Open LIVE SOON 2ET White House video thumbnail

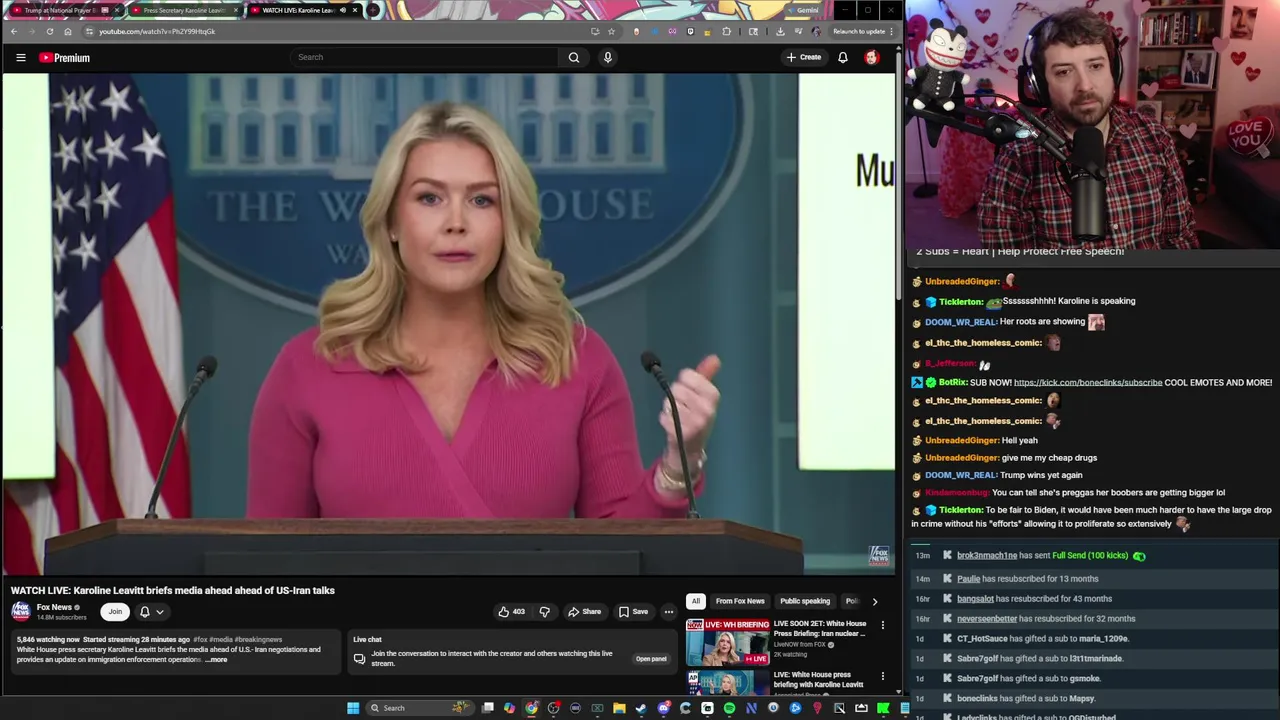tap(727, 643)
